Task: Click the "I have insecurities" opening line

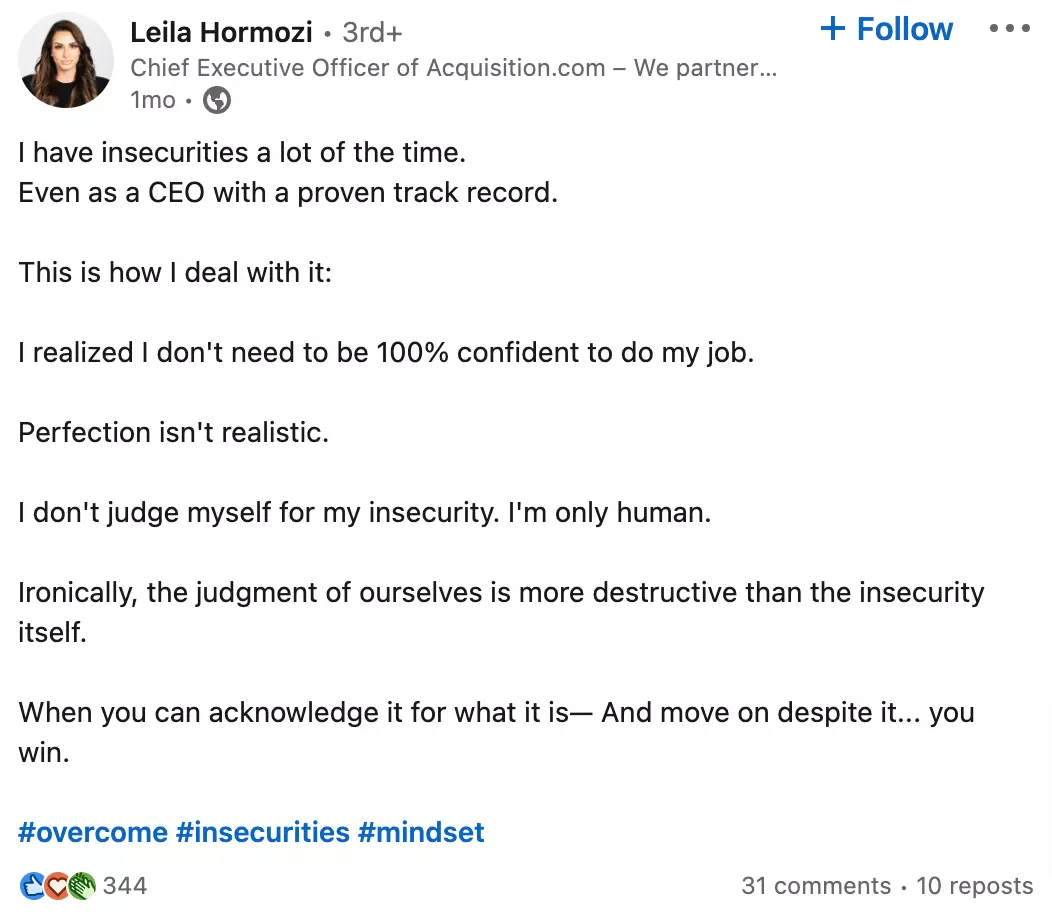Action: point(242,152)
